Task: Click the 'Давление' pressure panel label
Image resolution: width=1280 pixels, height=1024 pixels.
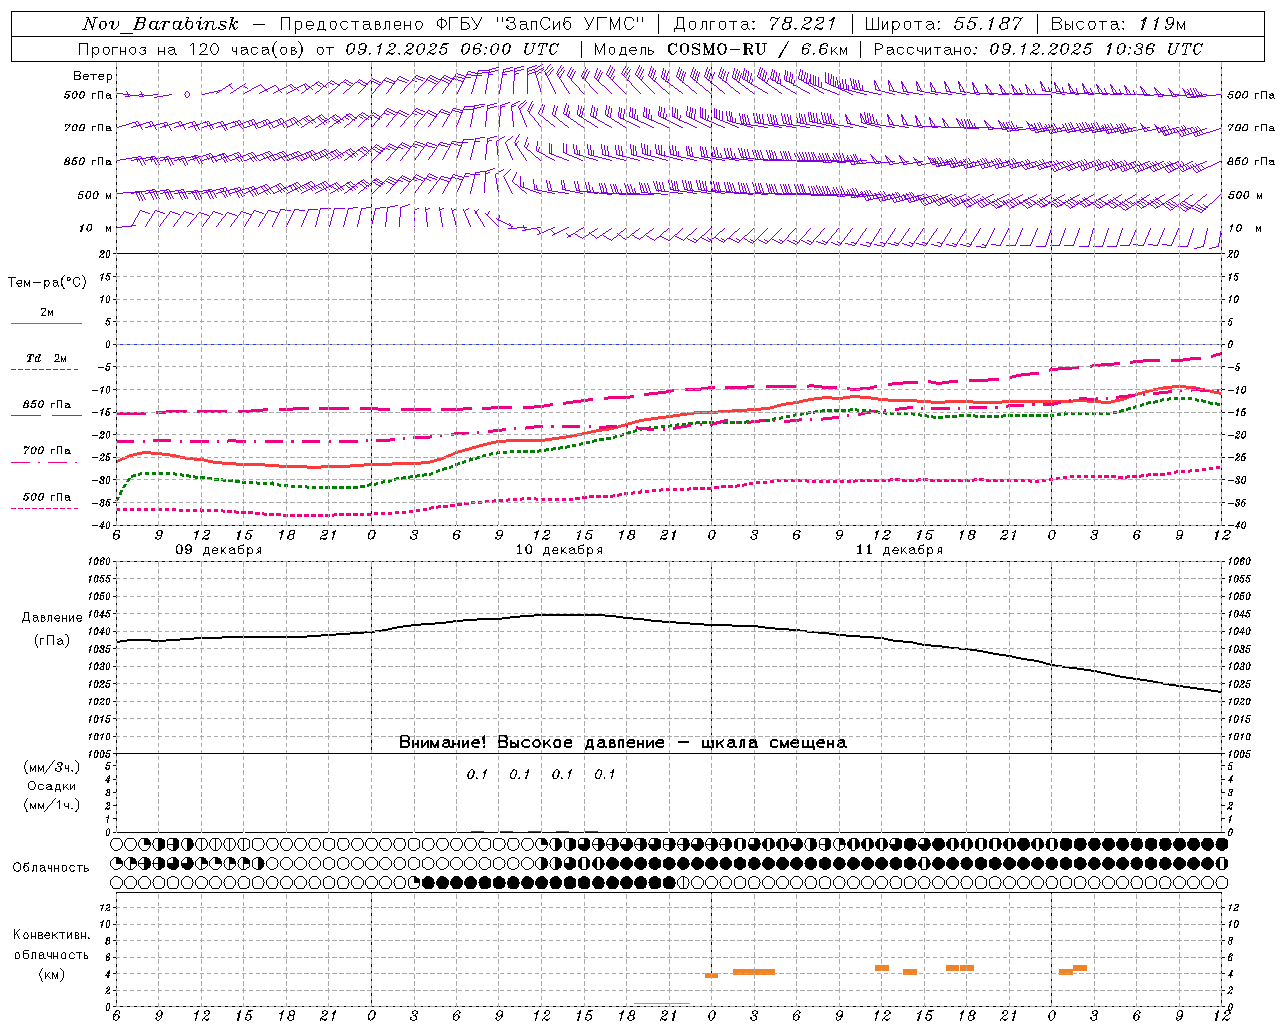Action: 52,618
